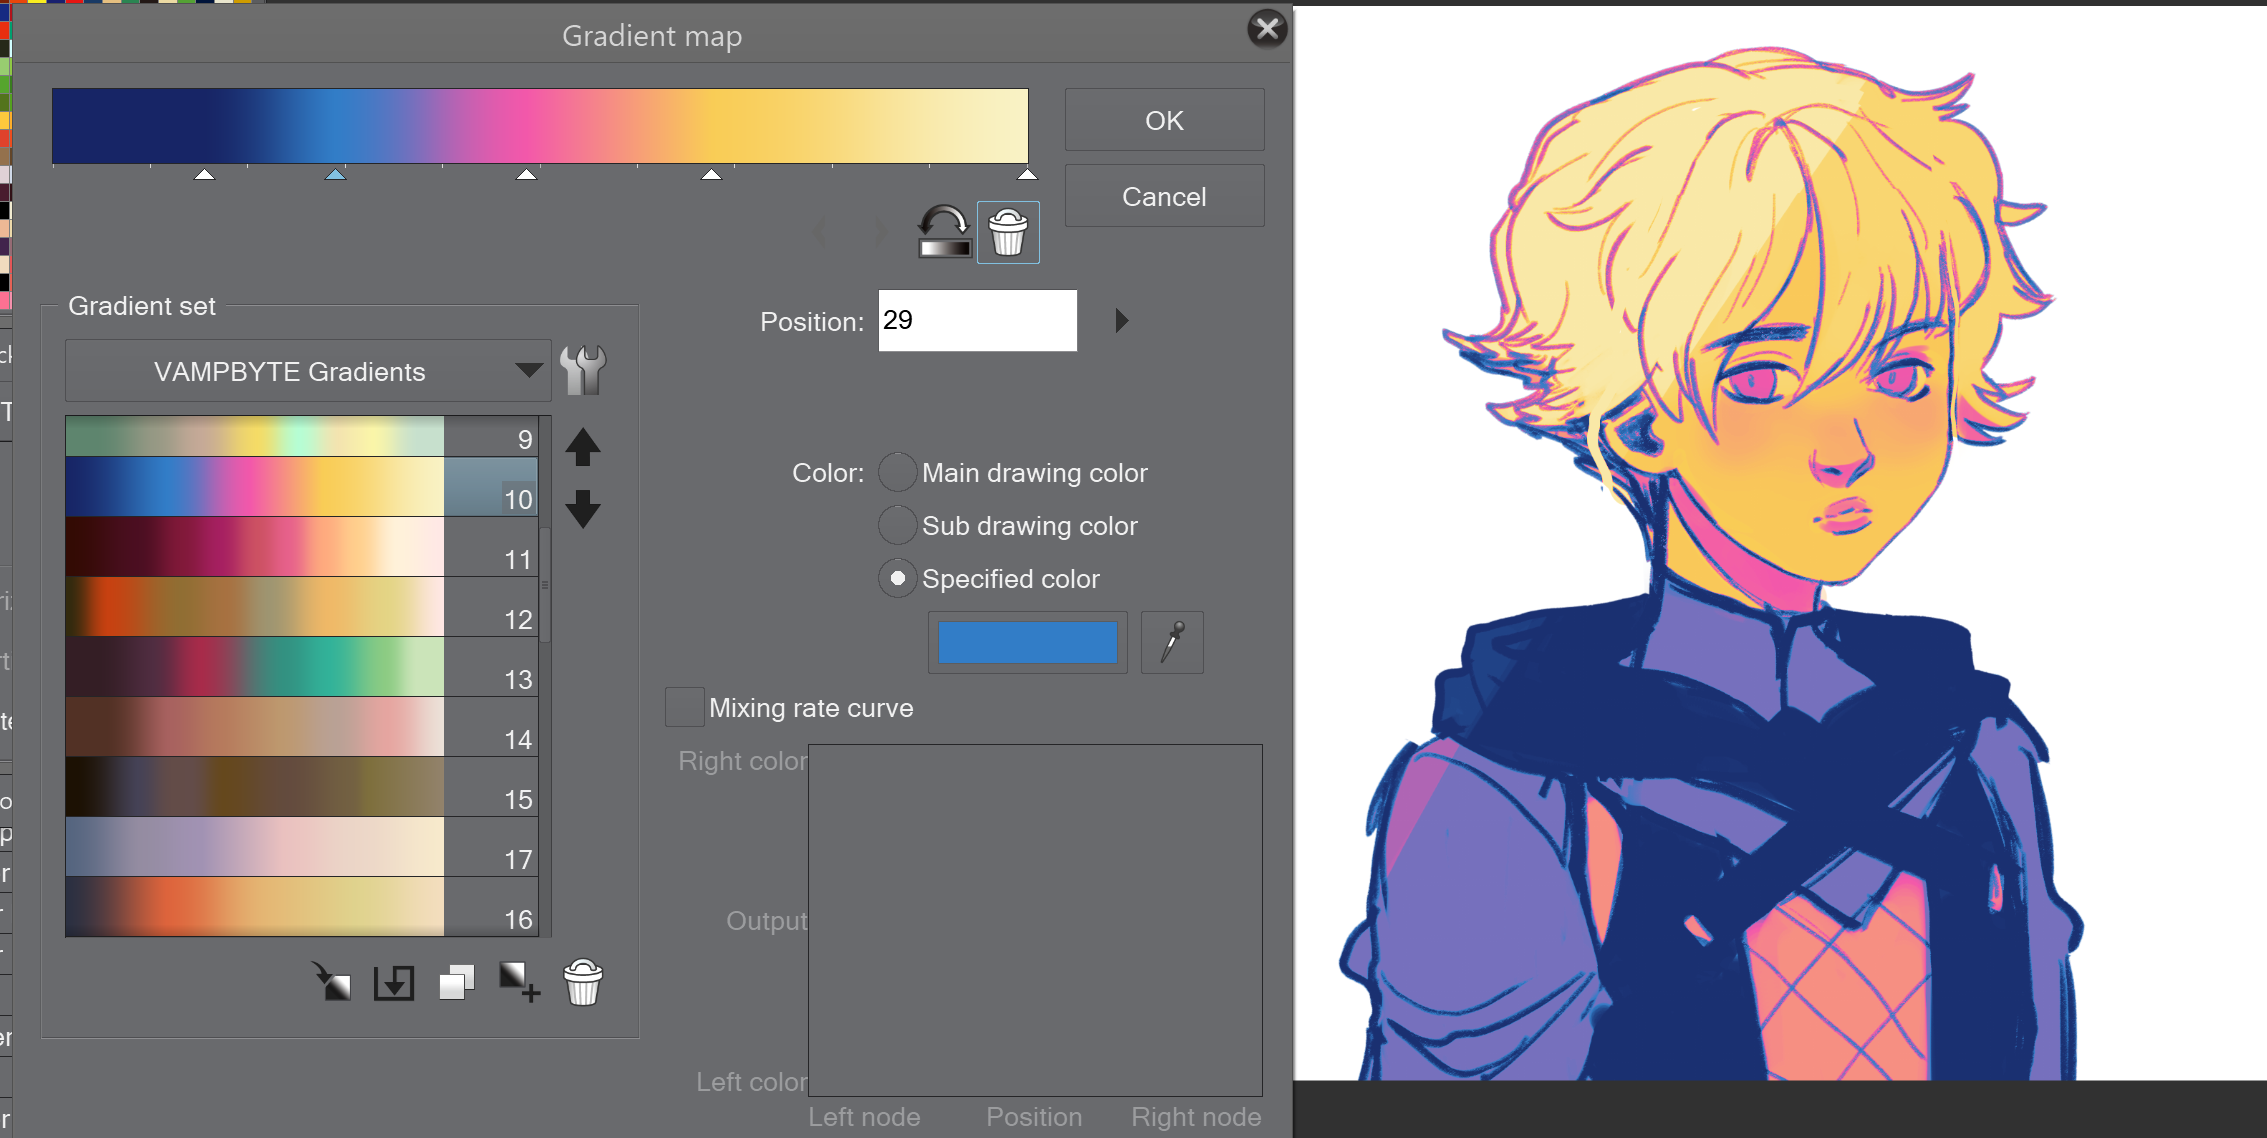This screenshot has width=2267, height=1138.
Task: Select the 'Sub drawing color' radio button
Action: pos(895,525)
